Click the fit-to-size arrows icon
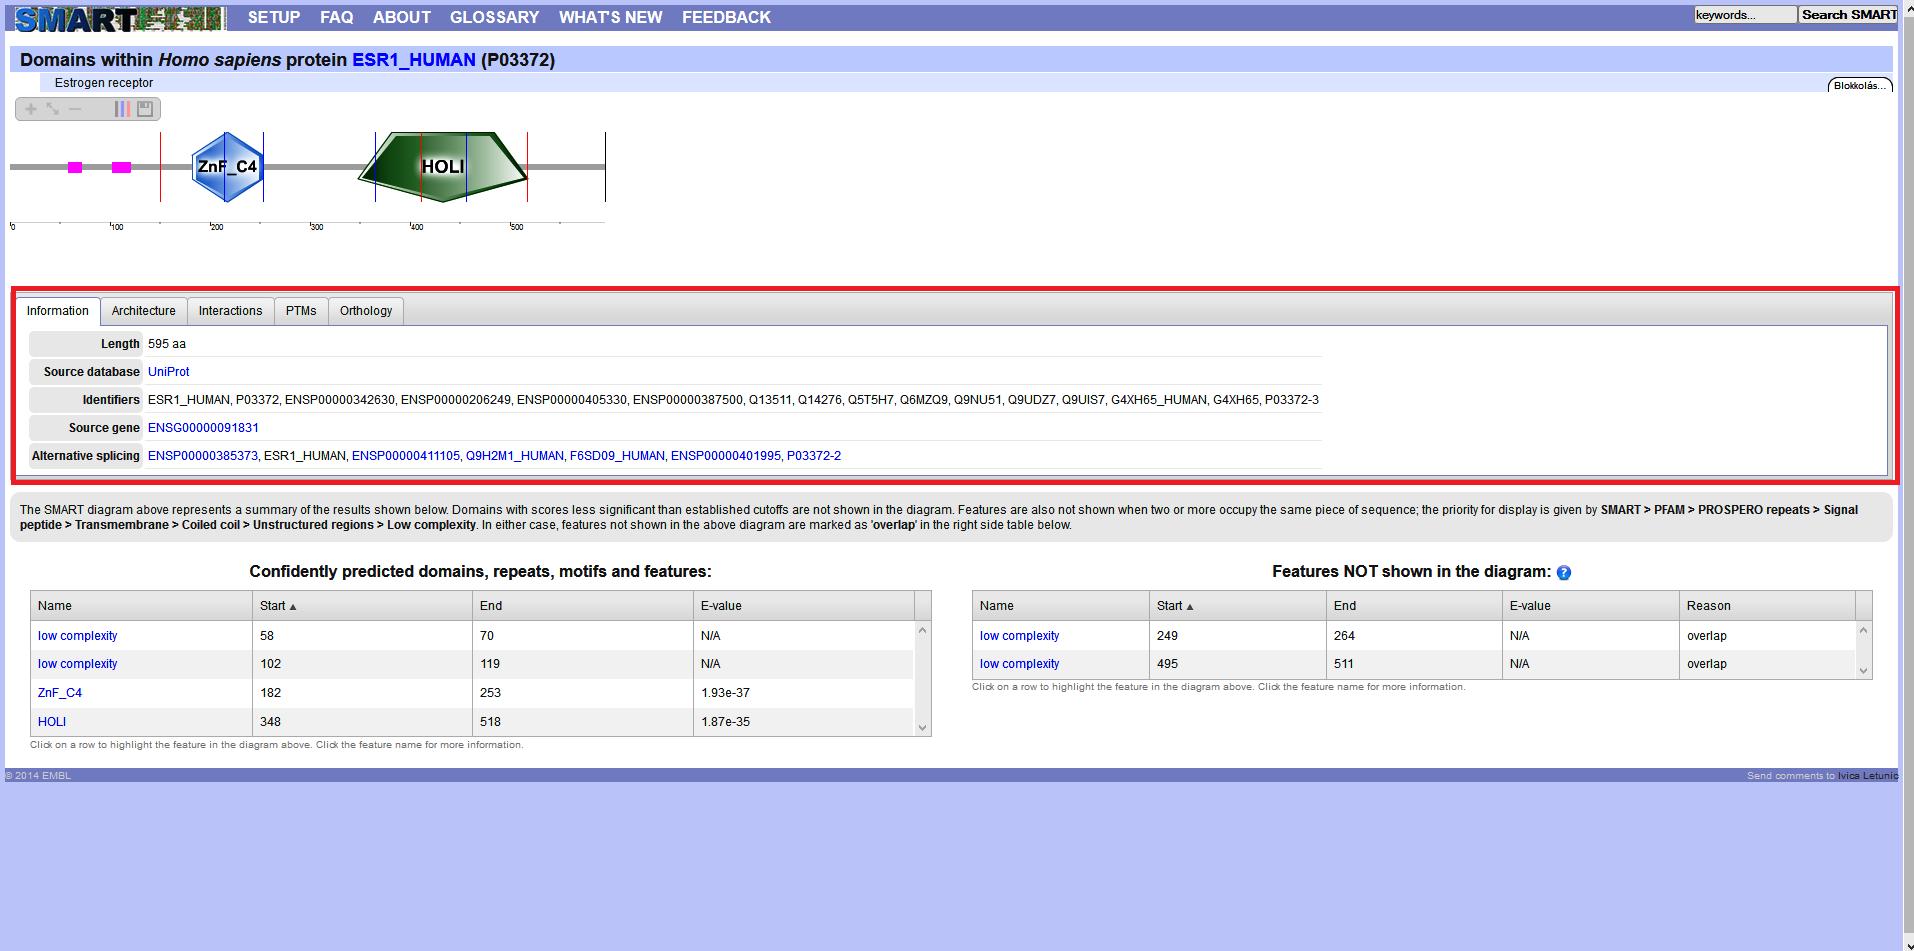 coord(53,109)
